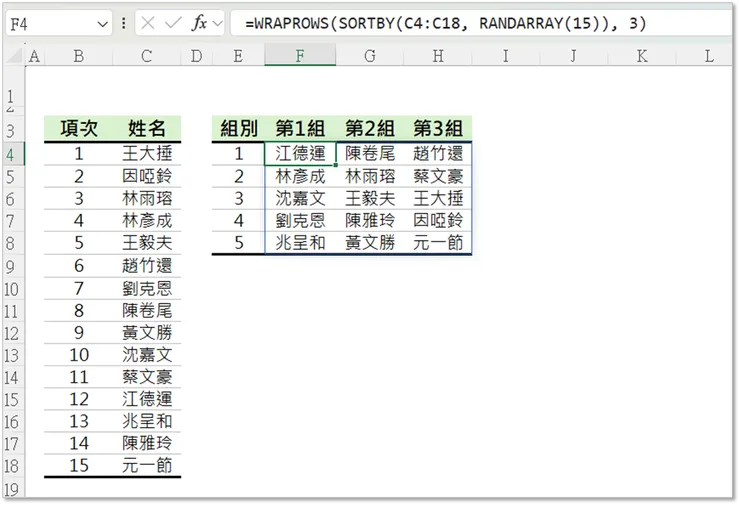Select cell 元一節 under 第3組
This screenshot has width=740, height=505.
(x=438, y=243)
